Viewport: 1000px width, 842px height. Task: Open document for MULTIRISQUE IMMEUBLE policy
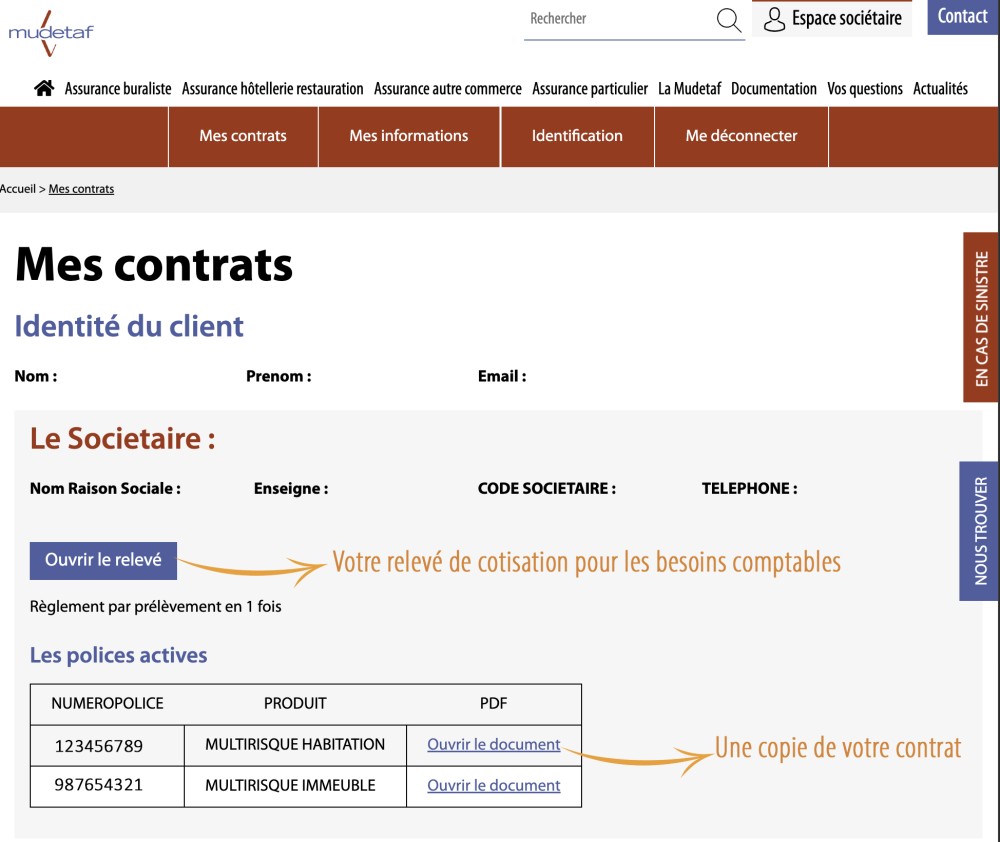coord(493,786)
